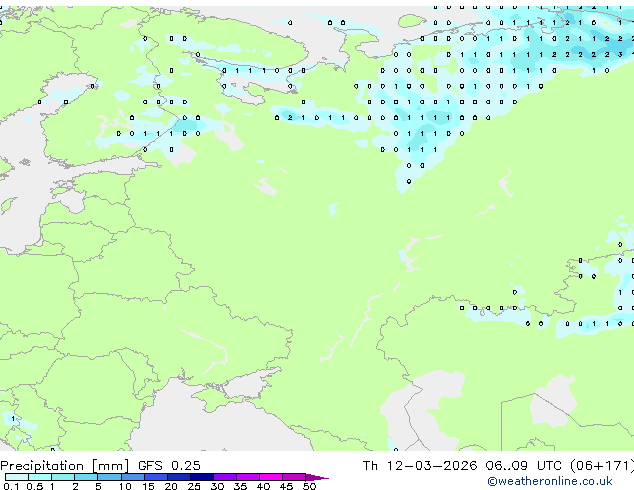Select the legend swatch between 2 and 5
The height and width of the screenshot is (490, 634).
click(86, 477)
